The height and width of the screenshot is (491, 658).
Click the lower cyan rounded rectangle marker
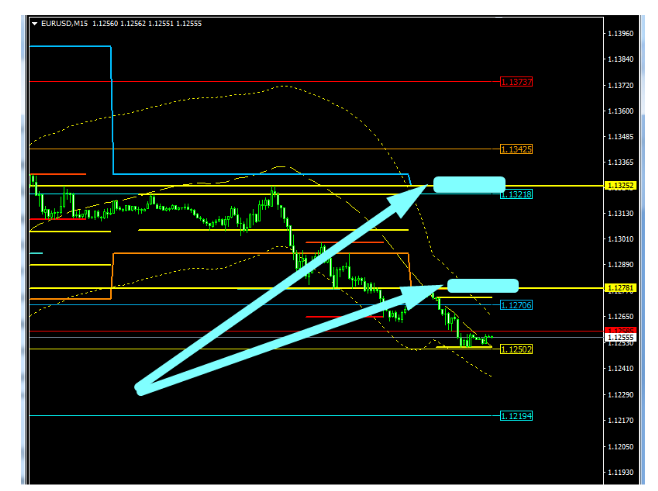482,286
